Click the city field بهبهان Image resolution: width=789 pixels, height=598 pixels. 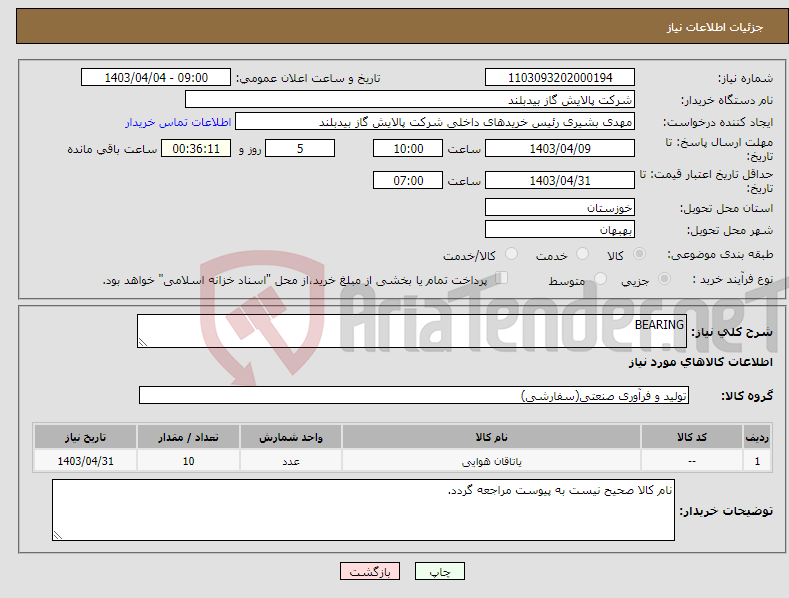point(560,230)
